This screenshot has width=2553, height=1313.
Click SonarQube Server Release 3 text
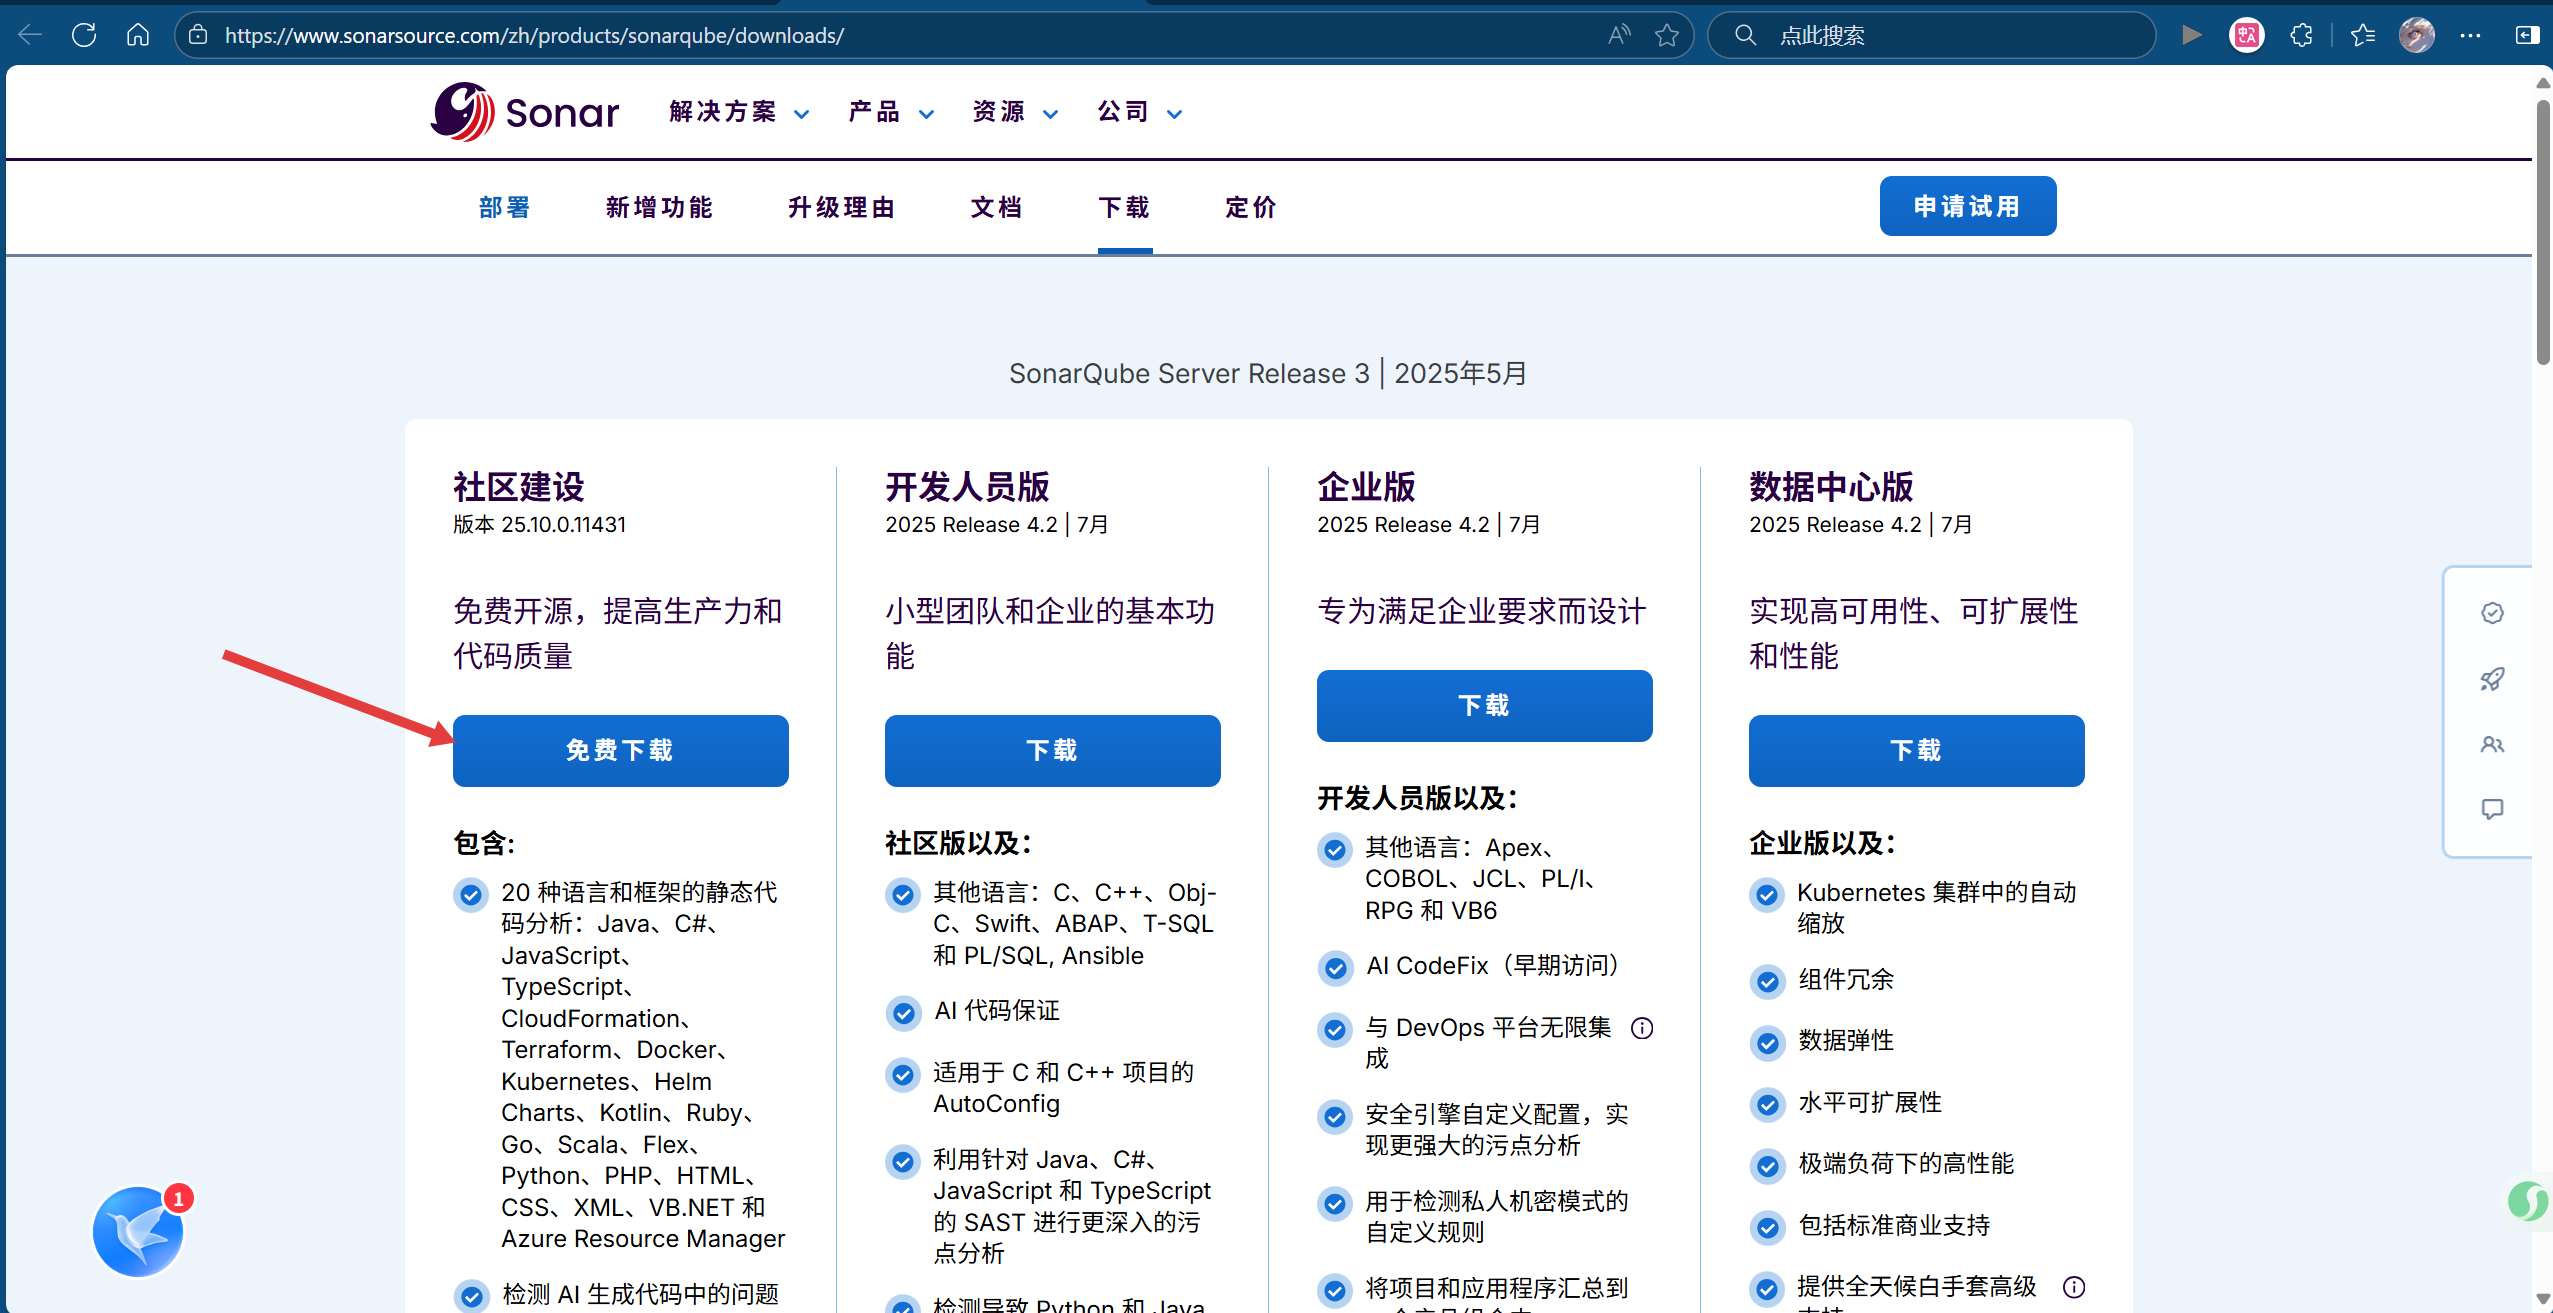click(1189, 373)
